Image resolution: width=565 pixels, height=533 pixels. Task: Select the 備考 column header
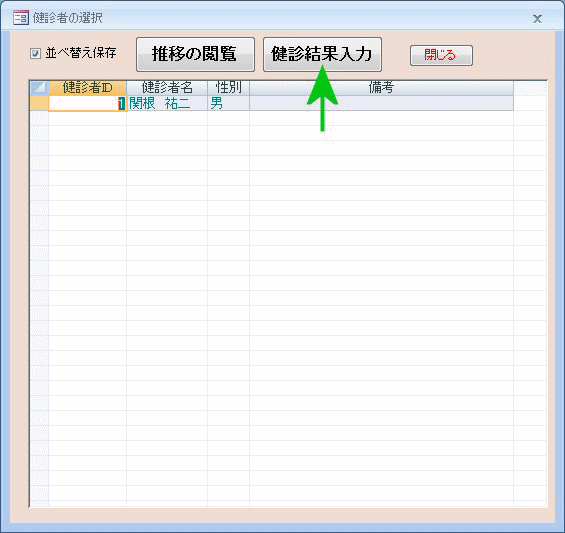381,88
